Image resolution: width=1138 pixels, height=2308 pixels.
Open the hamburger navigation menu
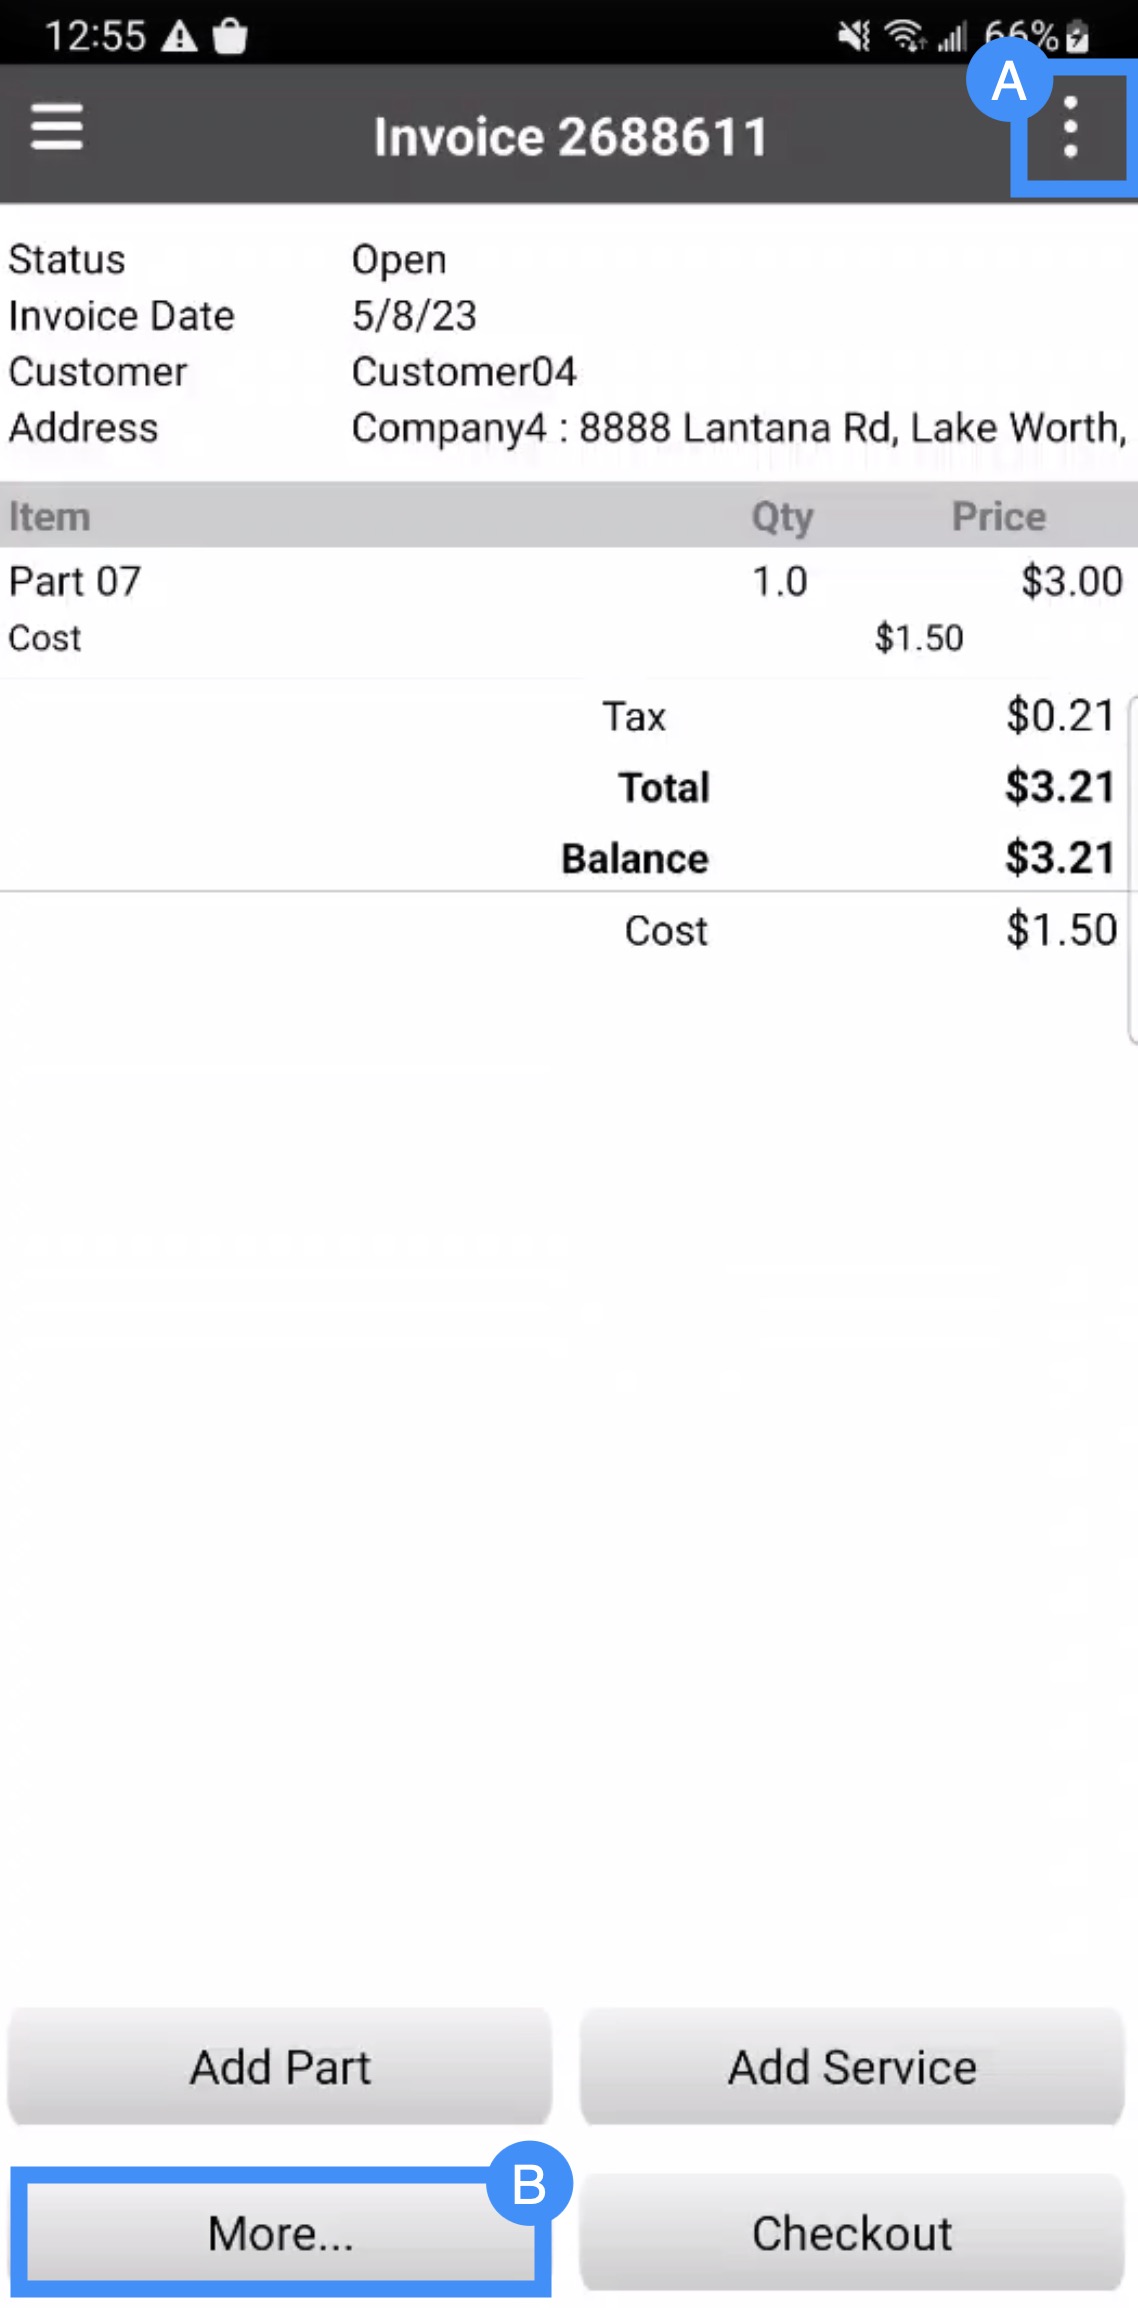click(57, 128)
